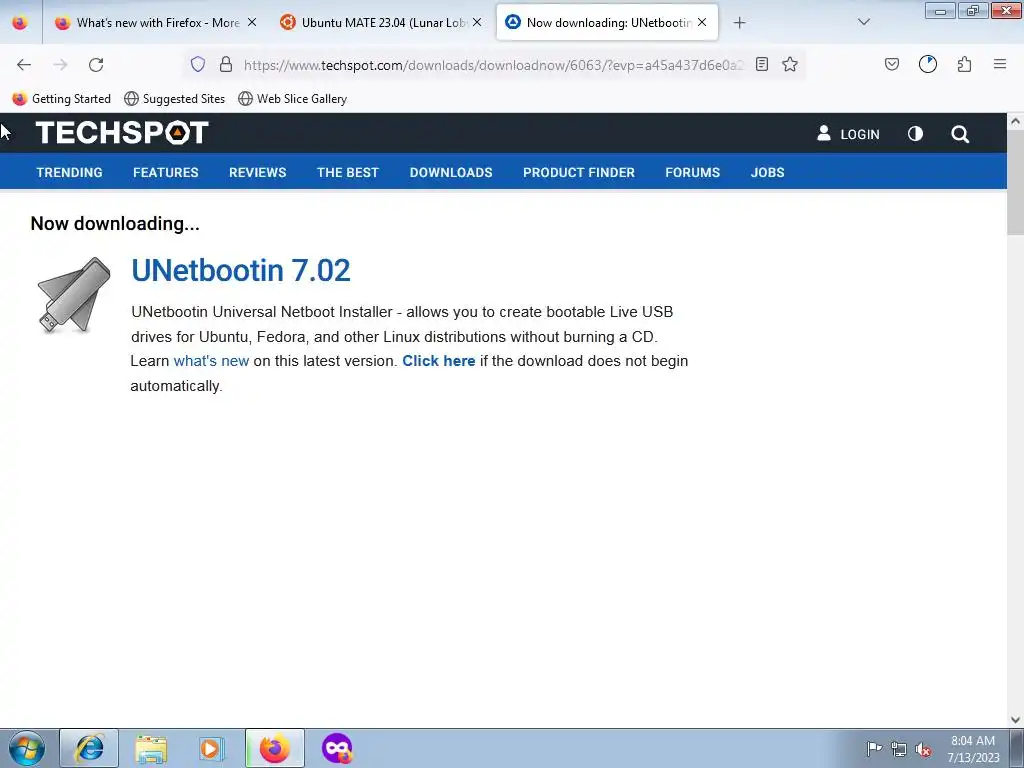Open the downloads progress indicator

[928, 64]
